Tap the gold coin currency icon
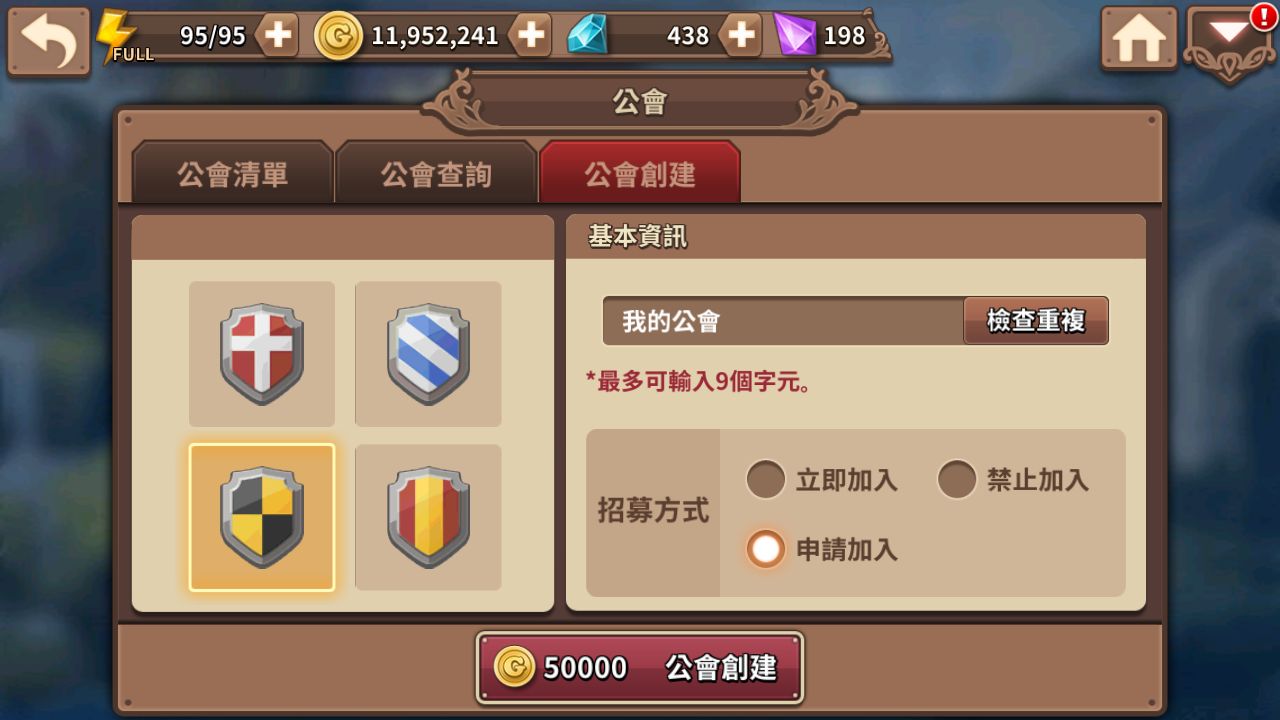The image size is (1280, 720). pyautogui.click(x=338, y=36)
